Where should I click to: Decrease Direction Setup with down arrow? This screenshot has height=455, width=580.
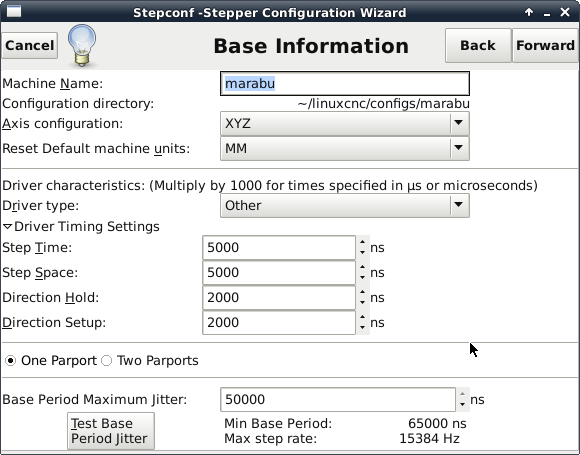coord(362,328)
